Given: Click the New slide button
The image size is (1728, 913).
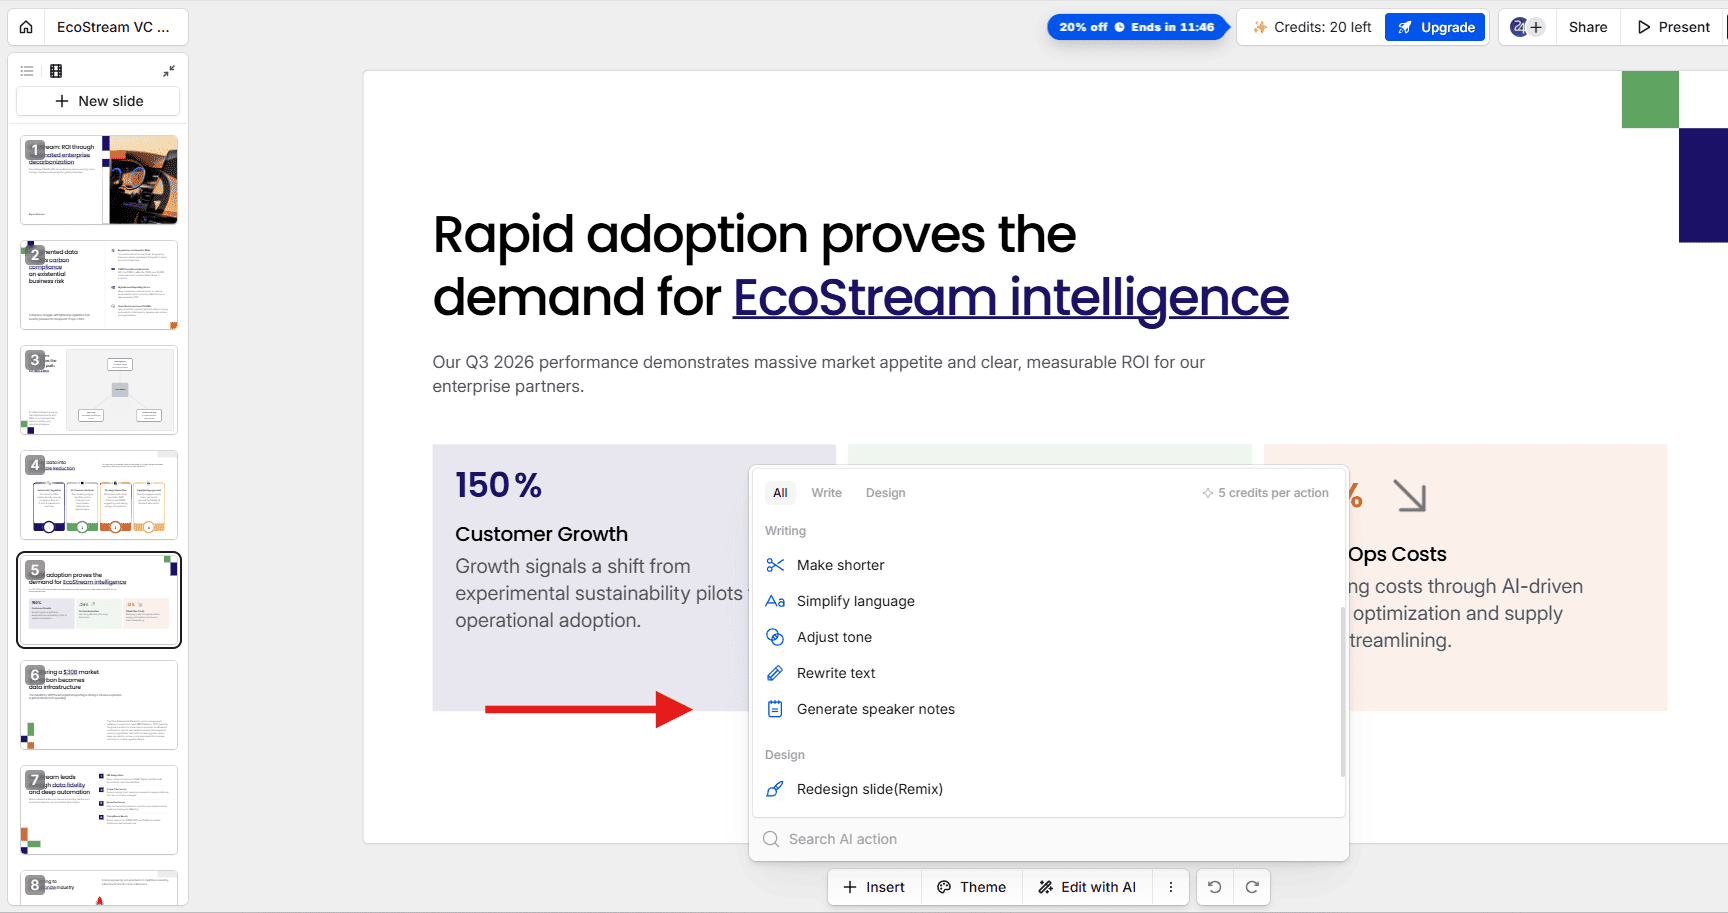Looking at the screenshot, I should [98, 101].
